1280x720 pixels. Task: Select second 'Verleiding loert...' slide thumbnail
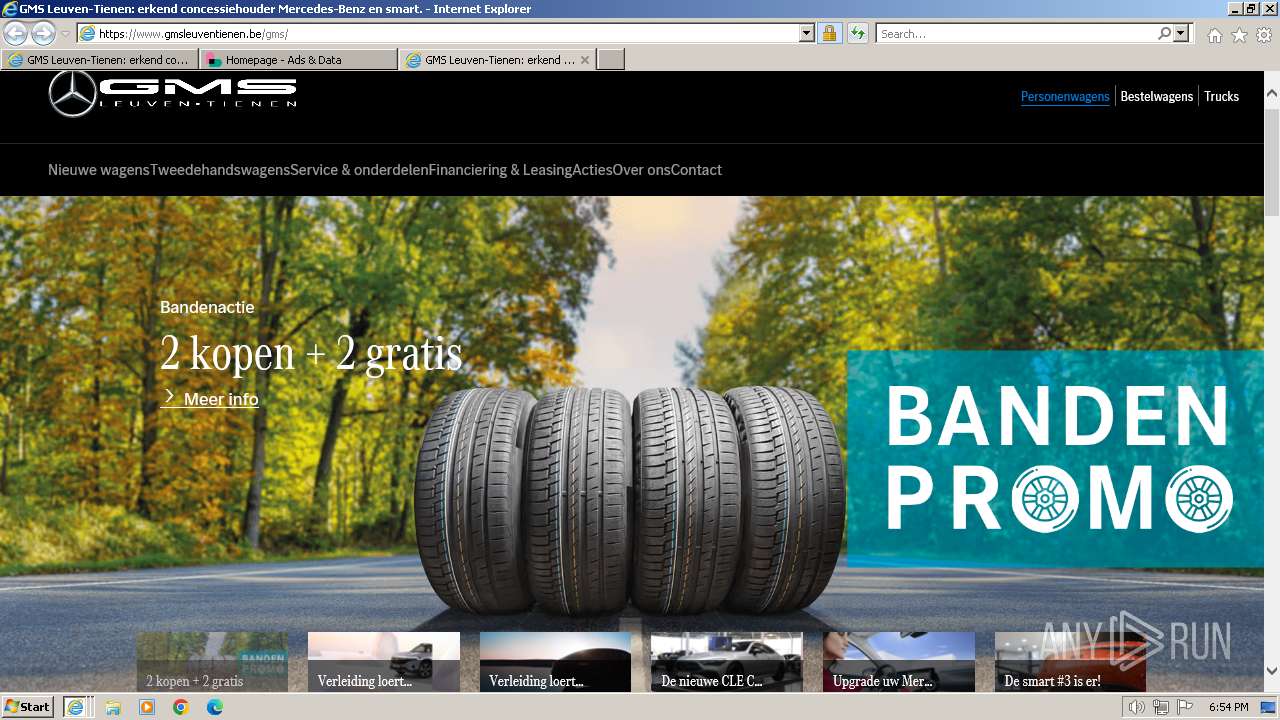(x=555, y=662)
